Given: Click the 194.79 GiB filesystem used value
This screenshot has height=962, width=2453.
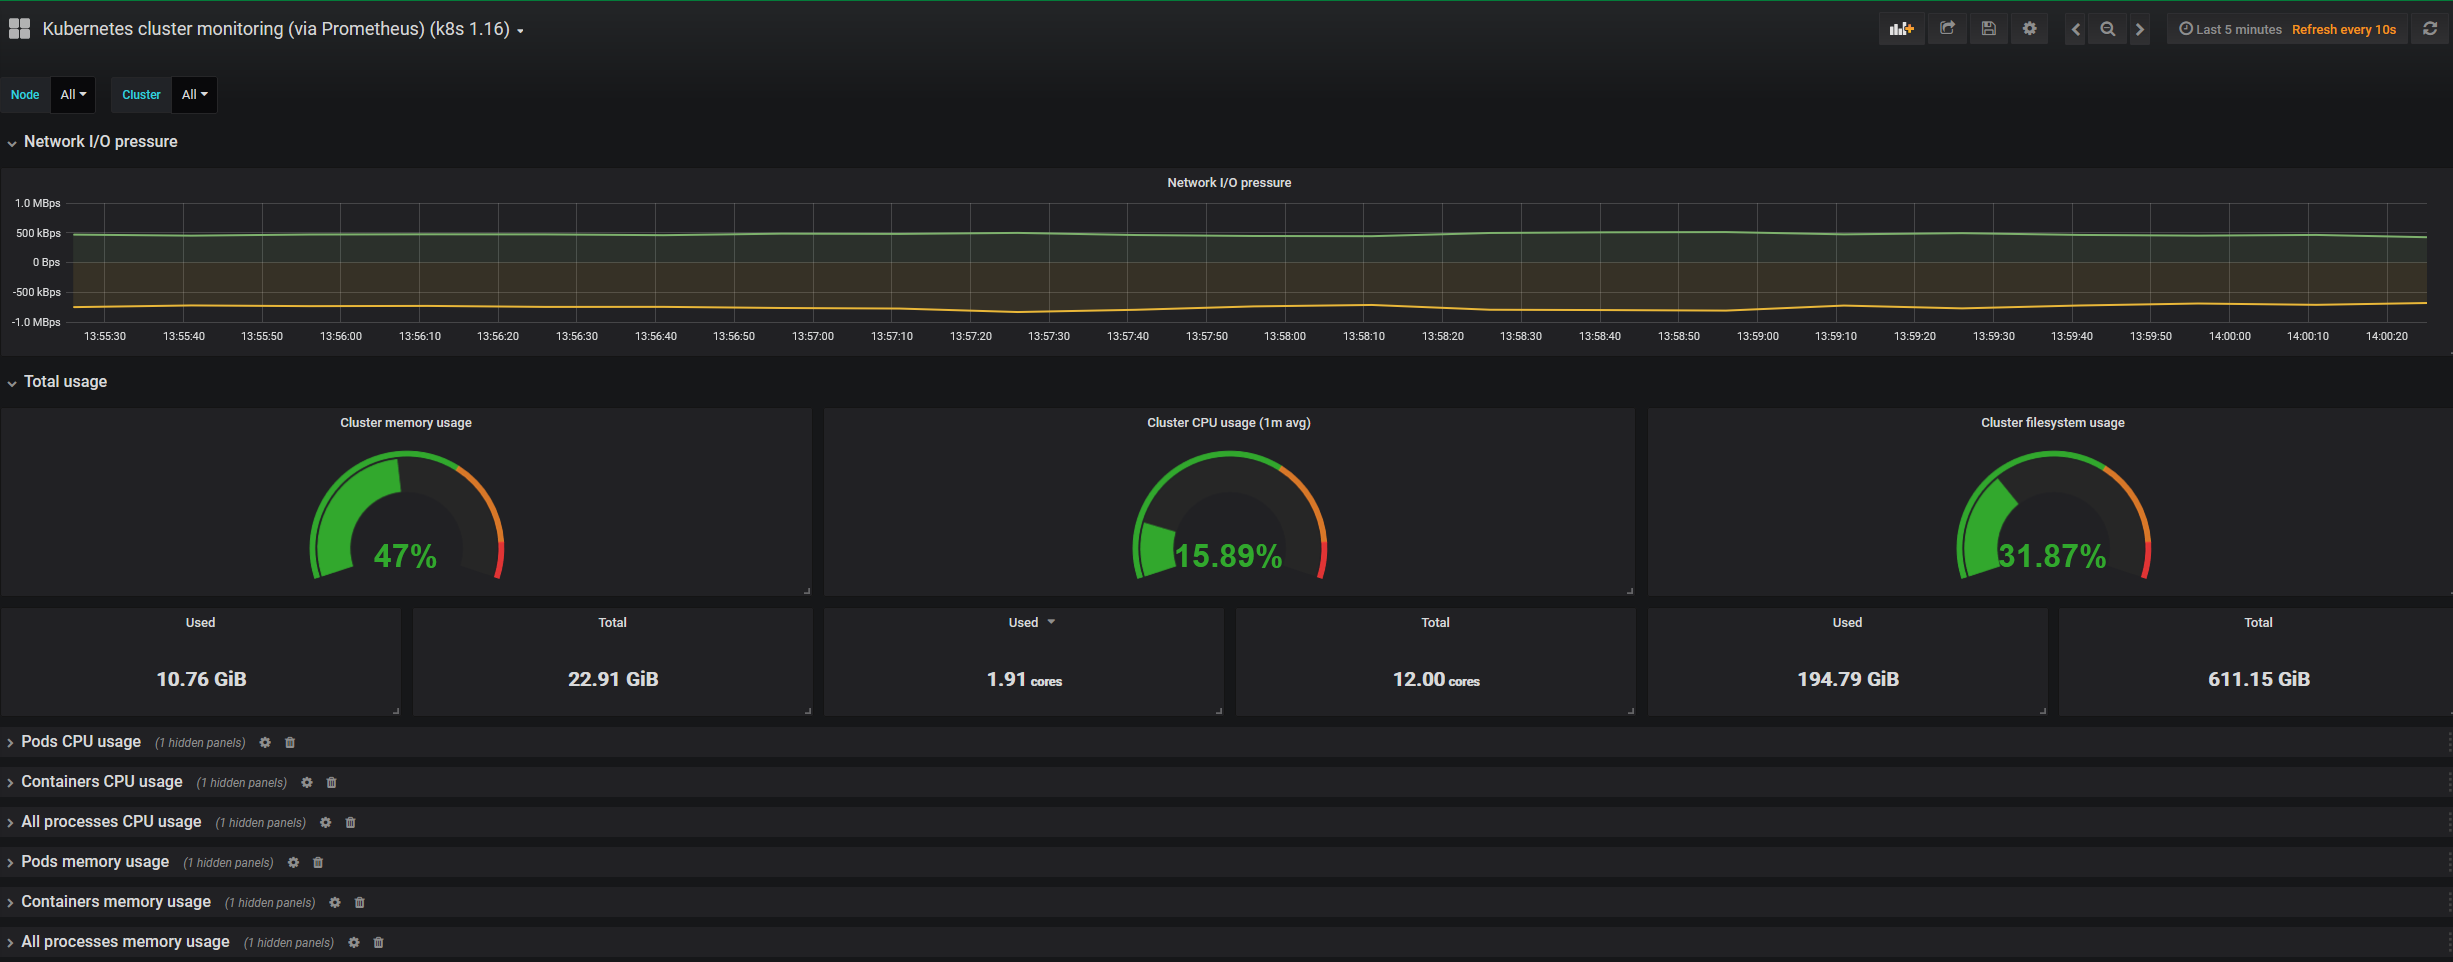Looking at the screenshot, I should coord(1848,679).
